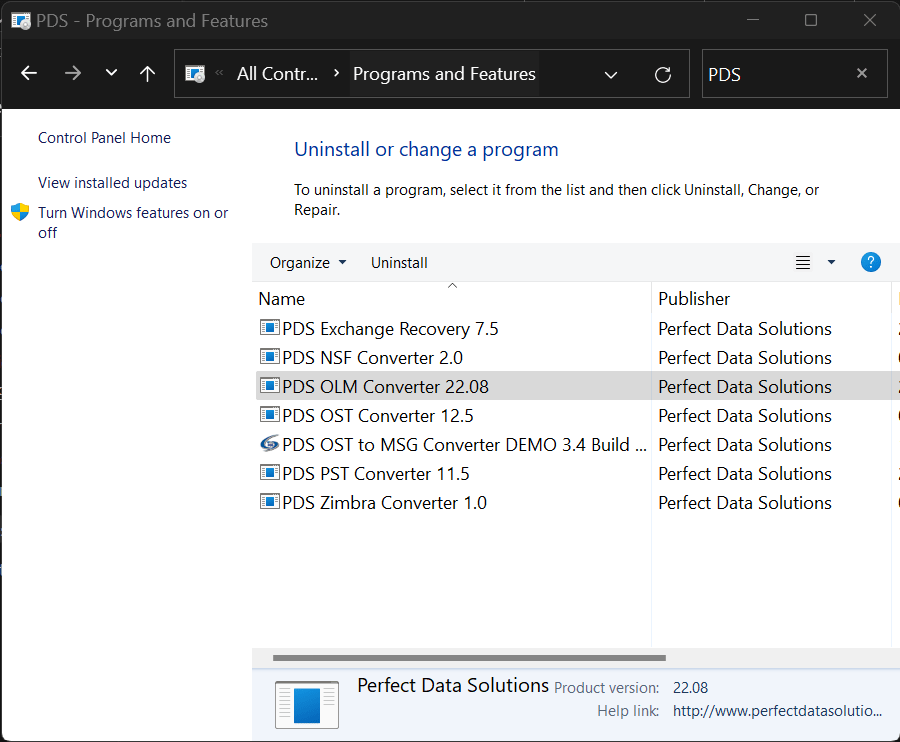The width and height of the screenshot is (900, 742).
Task: Click icon of PDS PST Converter 11.5
Action: pos(269,472)
